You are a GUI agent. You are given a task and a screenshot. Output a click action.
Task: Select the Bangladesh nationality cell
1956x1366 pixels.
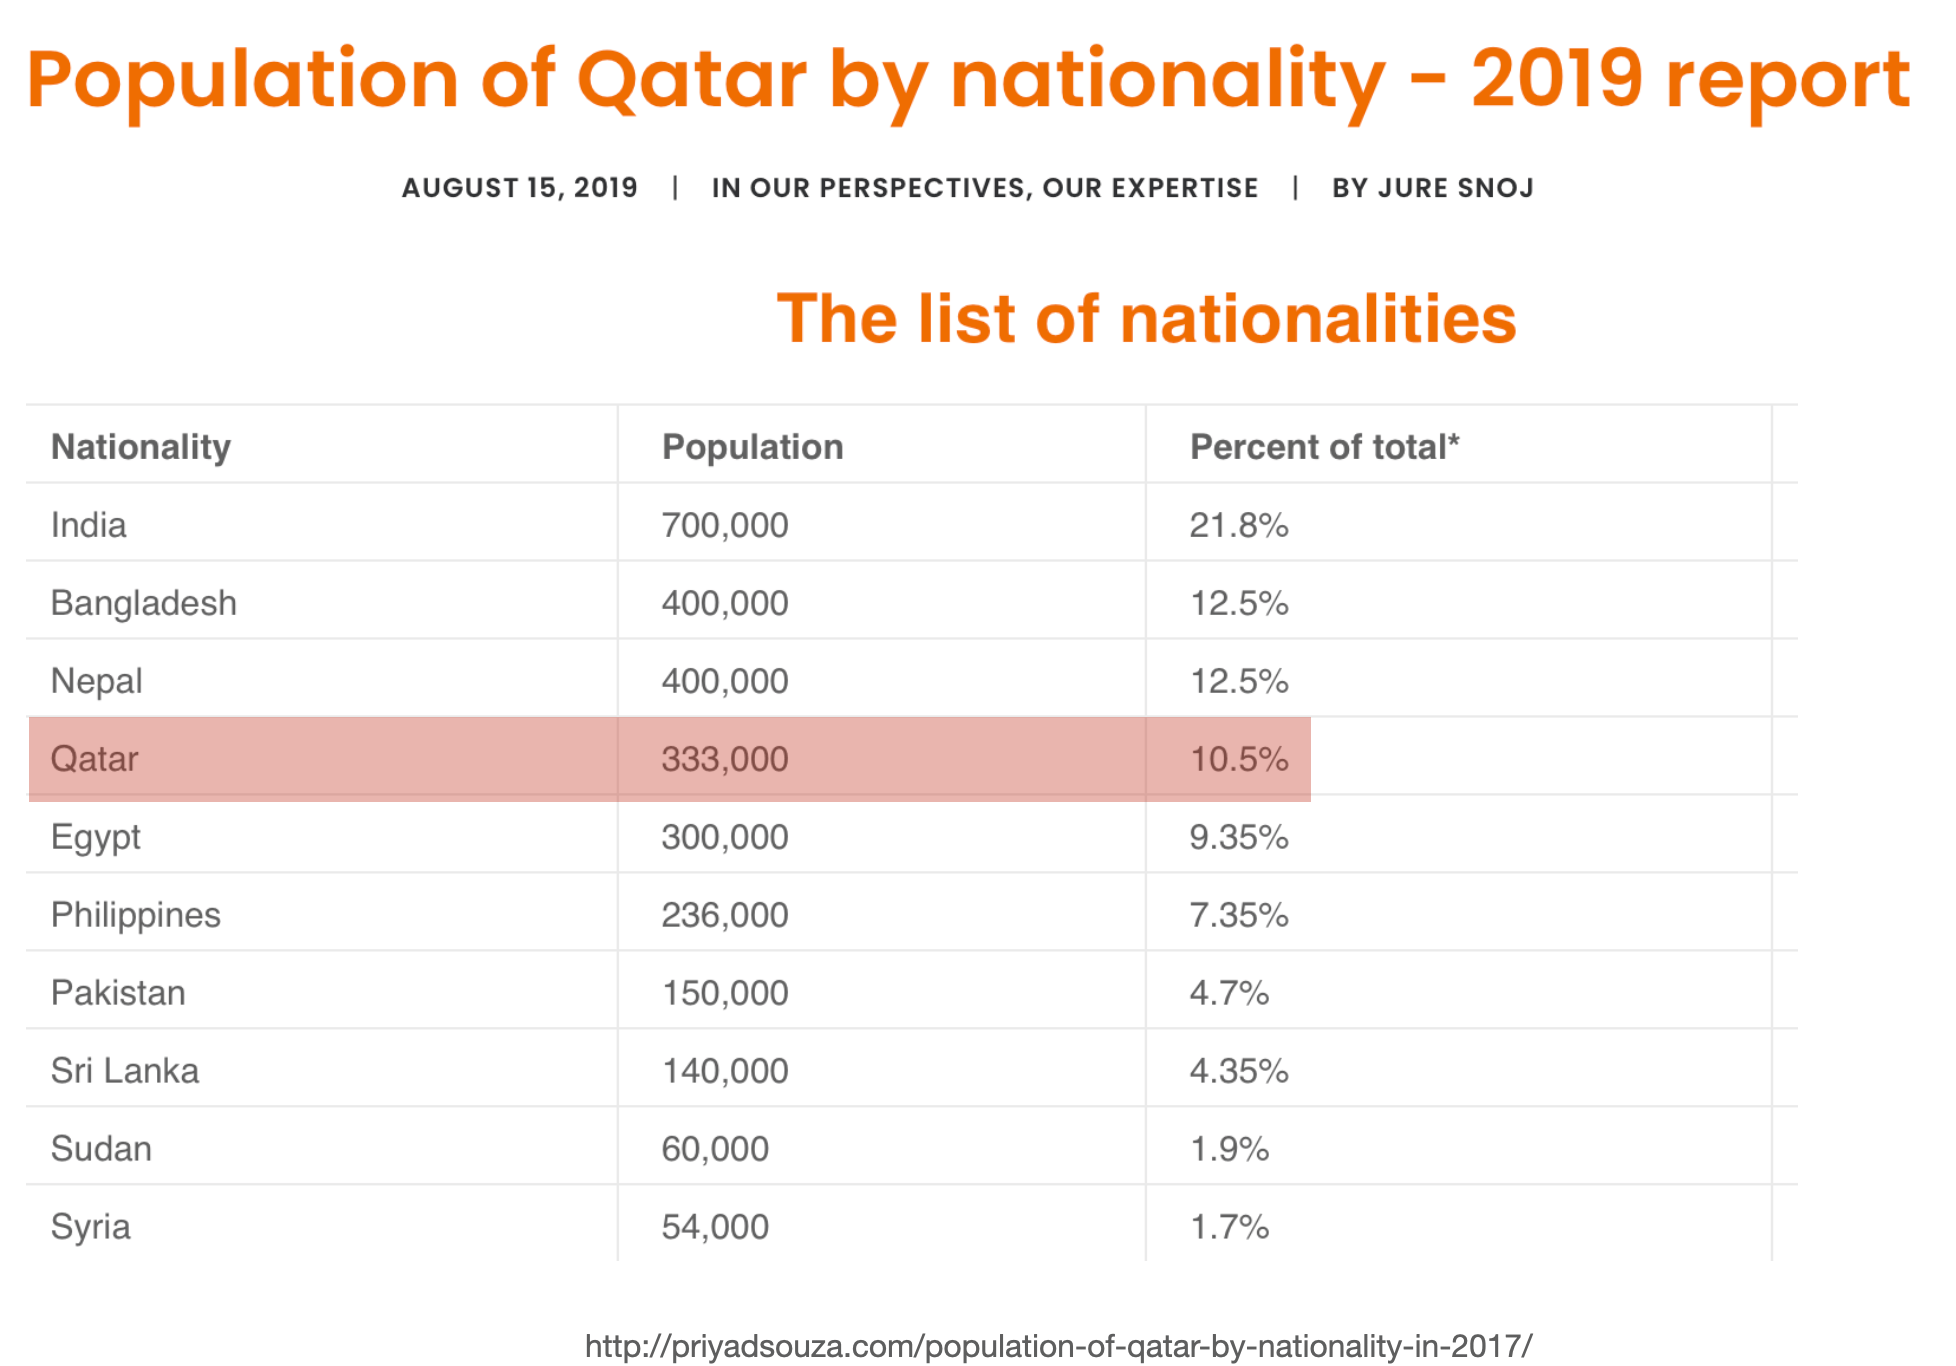tap(144, 603)
